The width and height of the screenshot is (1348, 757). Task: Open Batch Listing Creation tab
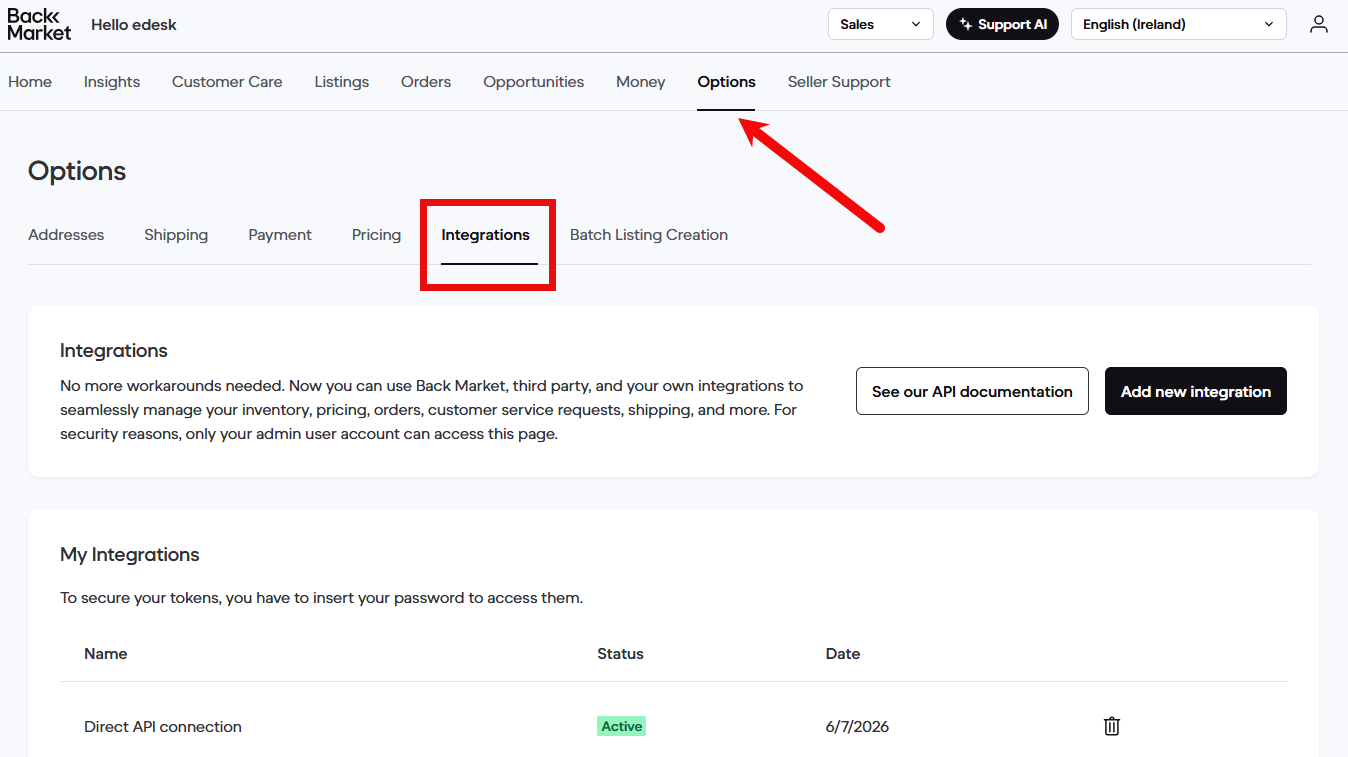[x=649, y=235]
